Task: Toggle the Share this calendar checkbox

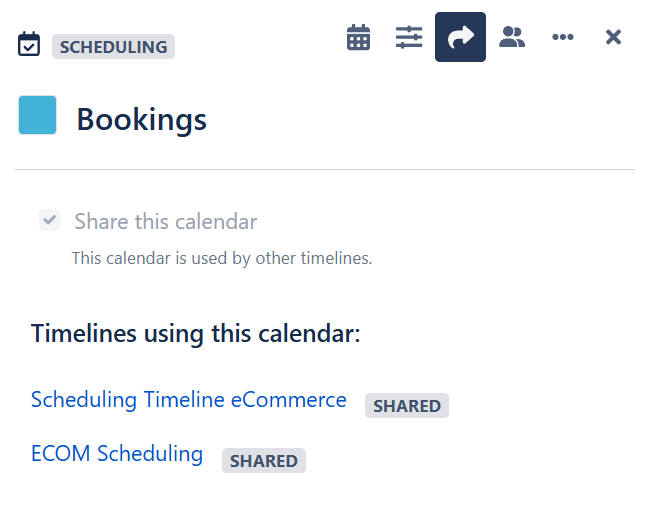Action: pos(49,220)
